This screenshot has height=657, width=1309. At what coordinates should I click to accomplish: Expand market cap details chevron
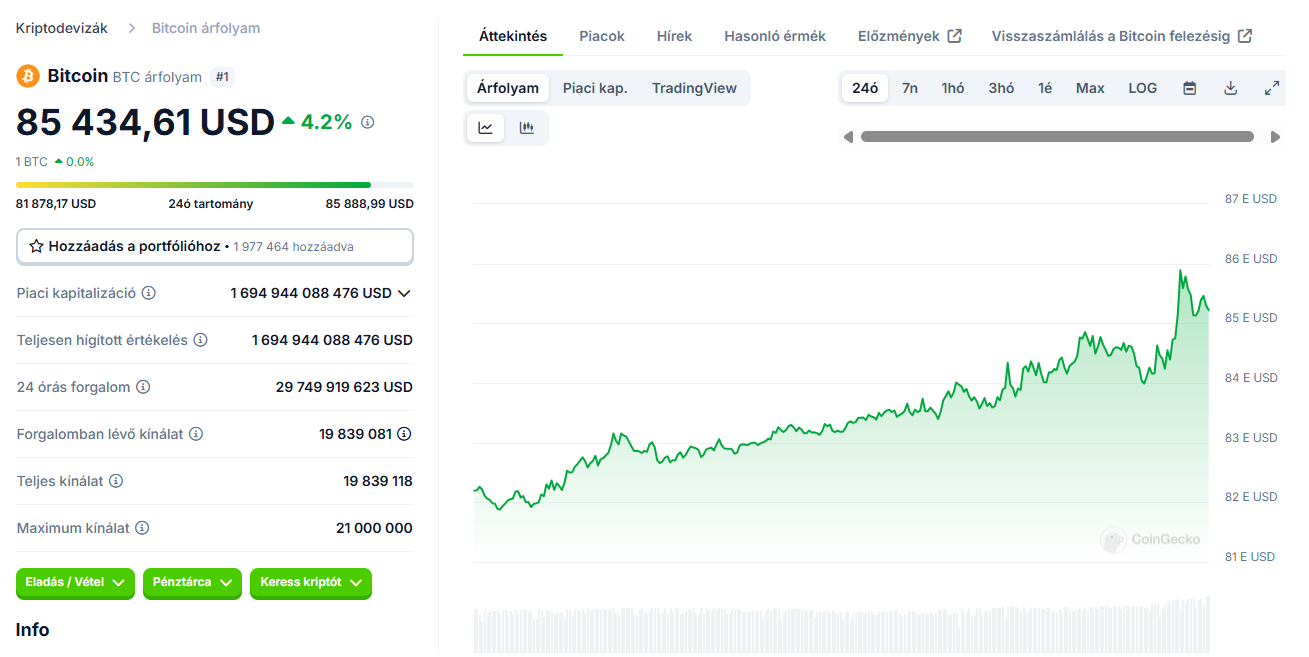(404, 293)
